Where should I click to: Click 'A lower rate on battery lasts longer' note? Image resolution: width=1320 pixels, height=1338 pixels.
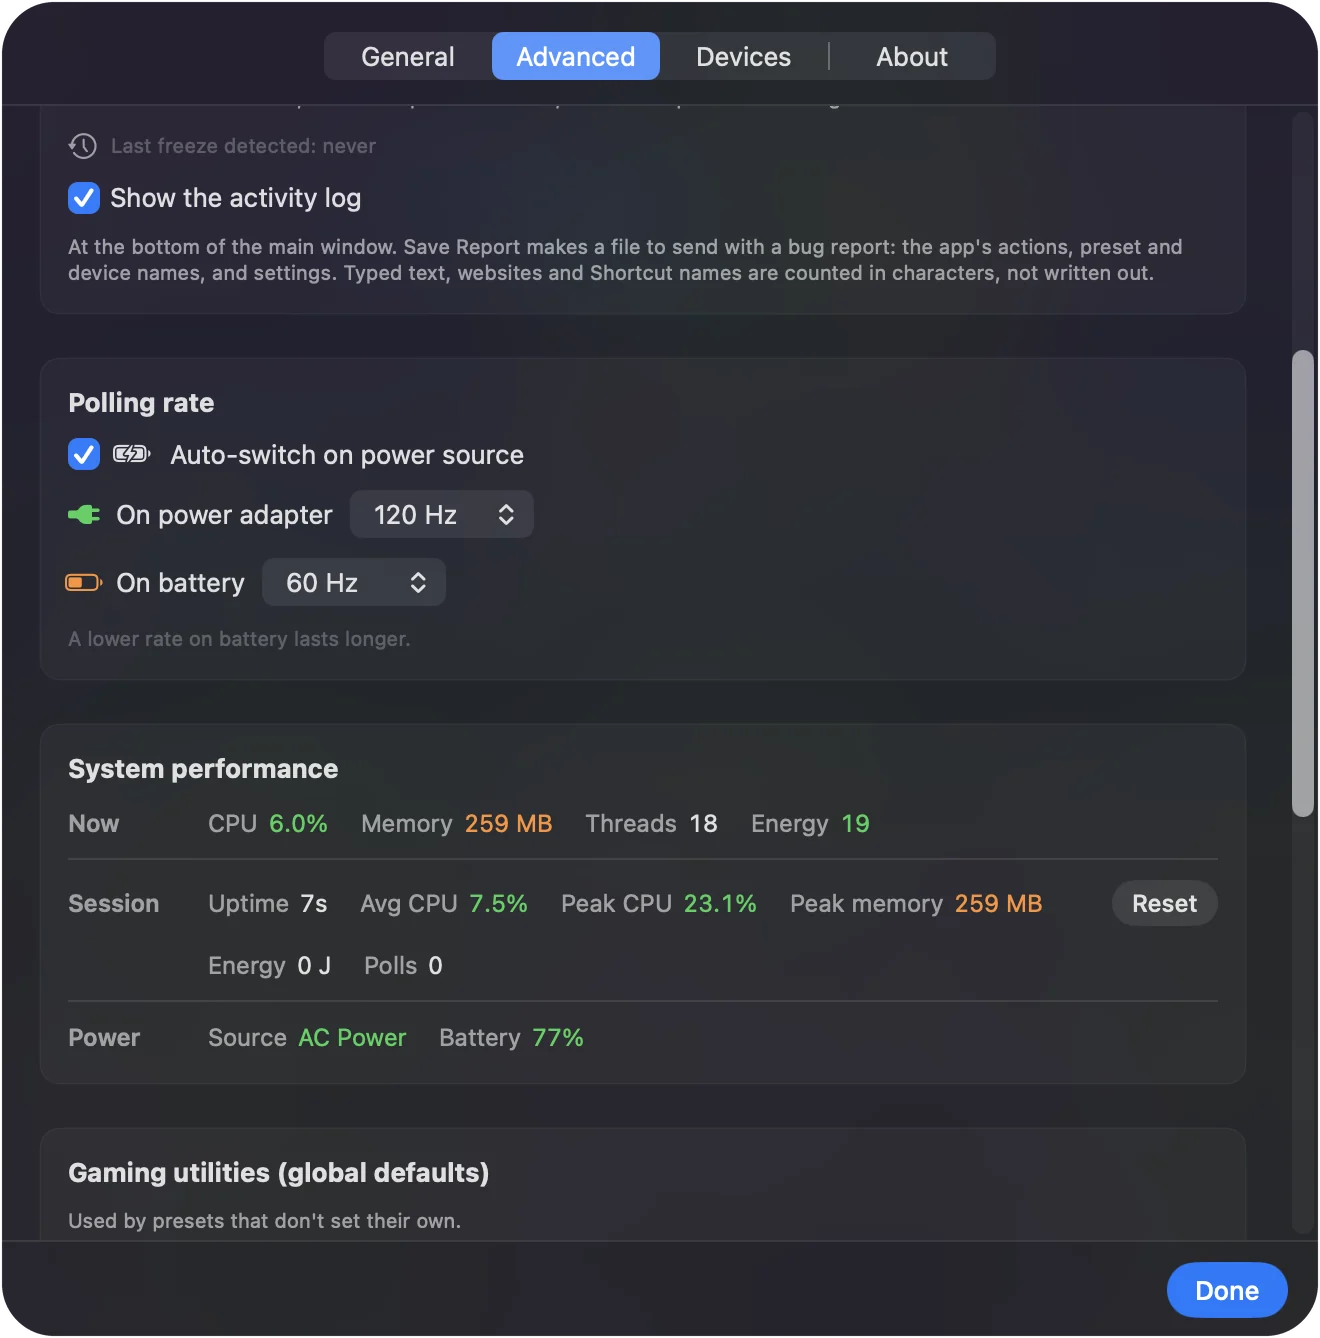point(239,639)
